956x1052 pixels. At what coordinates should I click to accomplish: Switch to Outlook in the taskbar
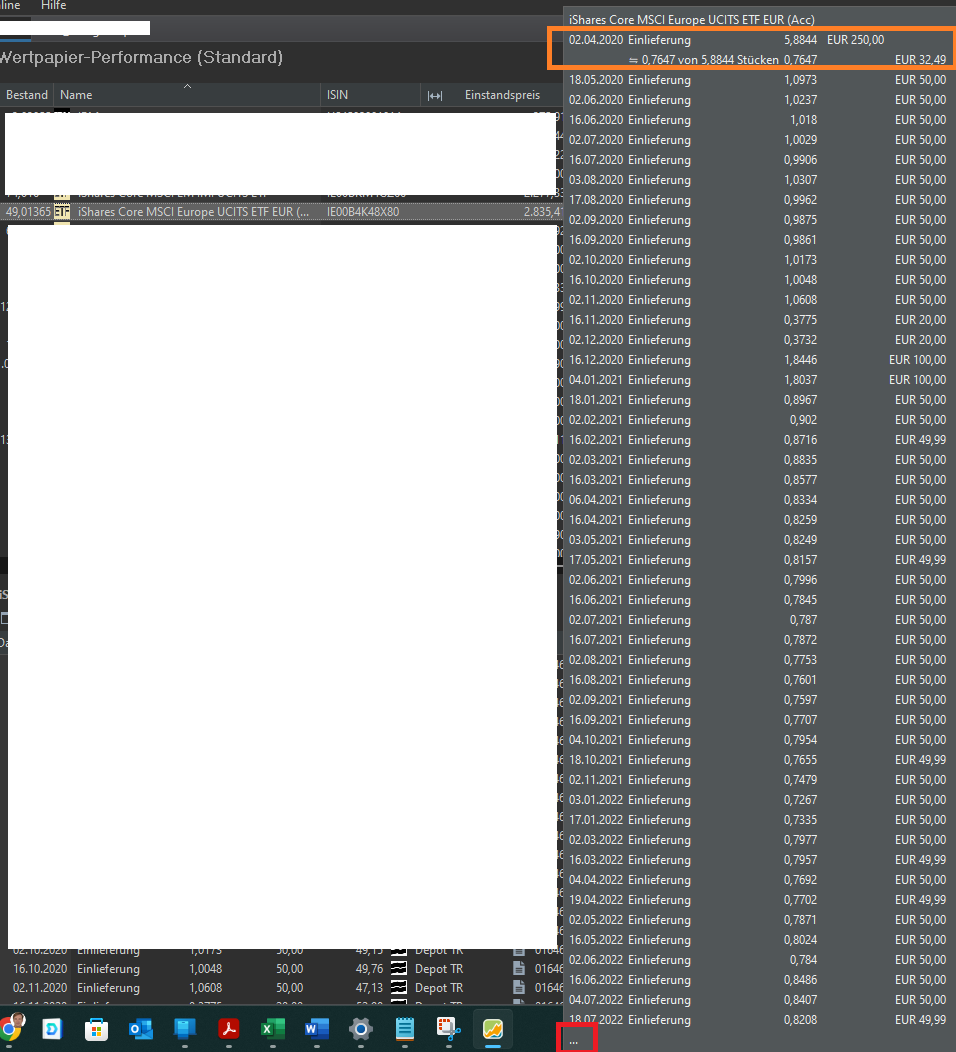140,1029
